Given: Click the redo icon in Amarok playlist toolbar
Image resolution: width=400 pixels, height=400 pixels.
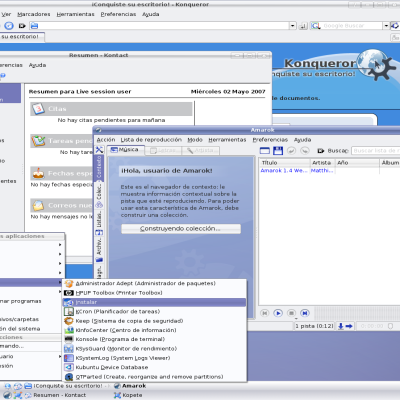Looking at the screenshot, I should tap(304, 151).
